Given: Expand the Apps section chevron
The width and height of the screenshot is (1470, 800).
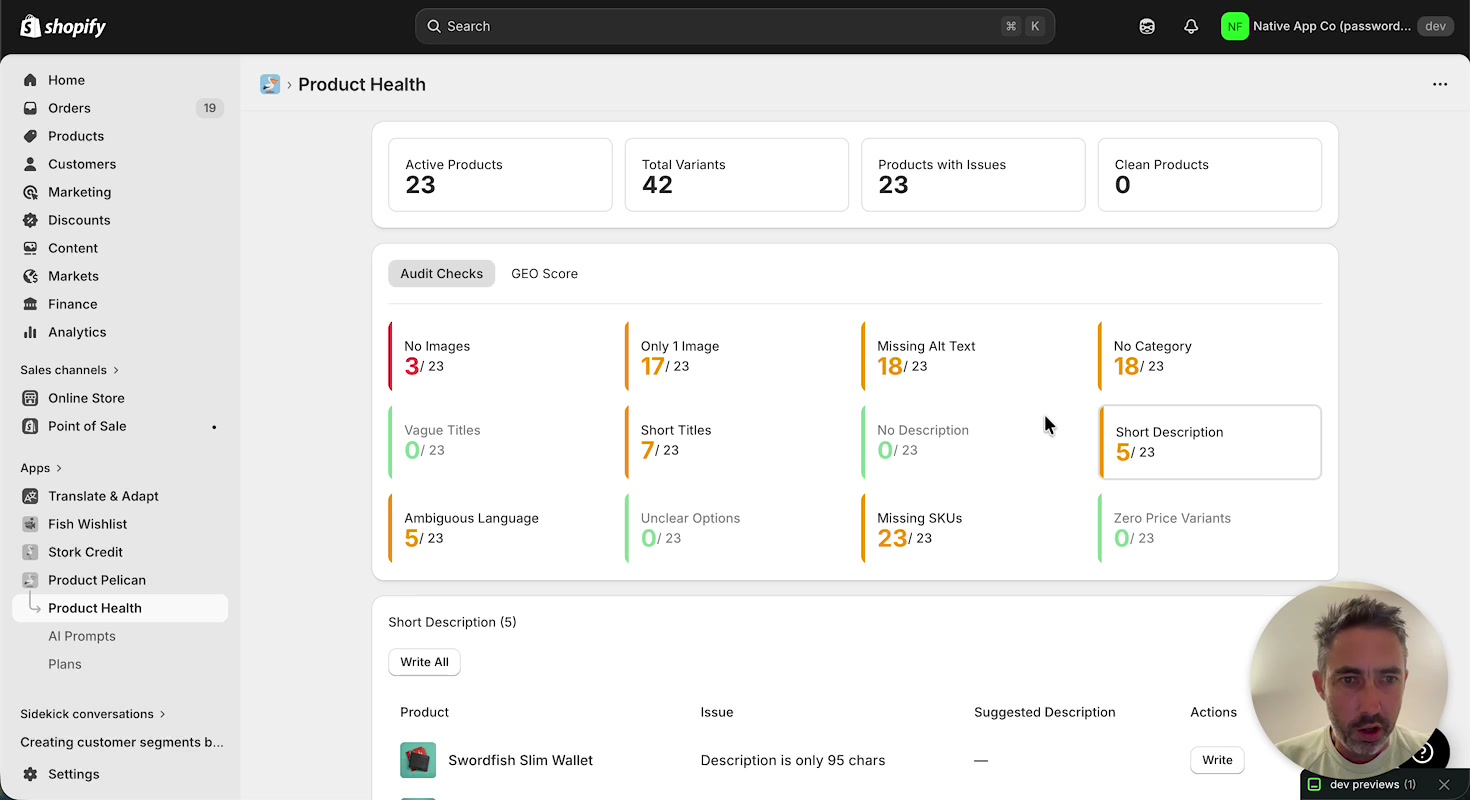Looking at the screenshot, I should click(59, 468).
